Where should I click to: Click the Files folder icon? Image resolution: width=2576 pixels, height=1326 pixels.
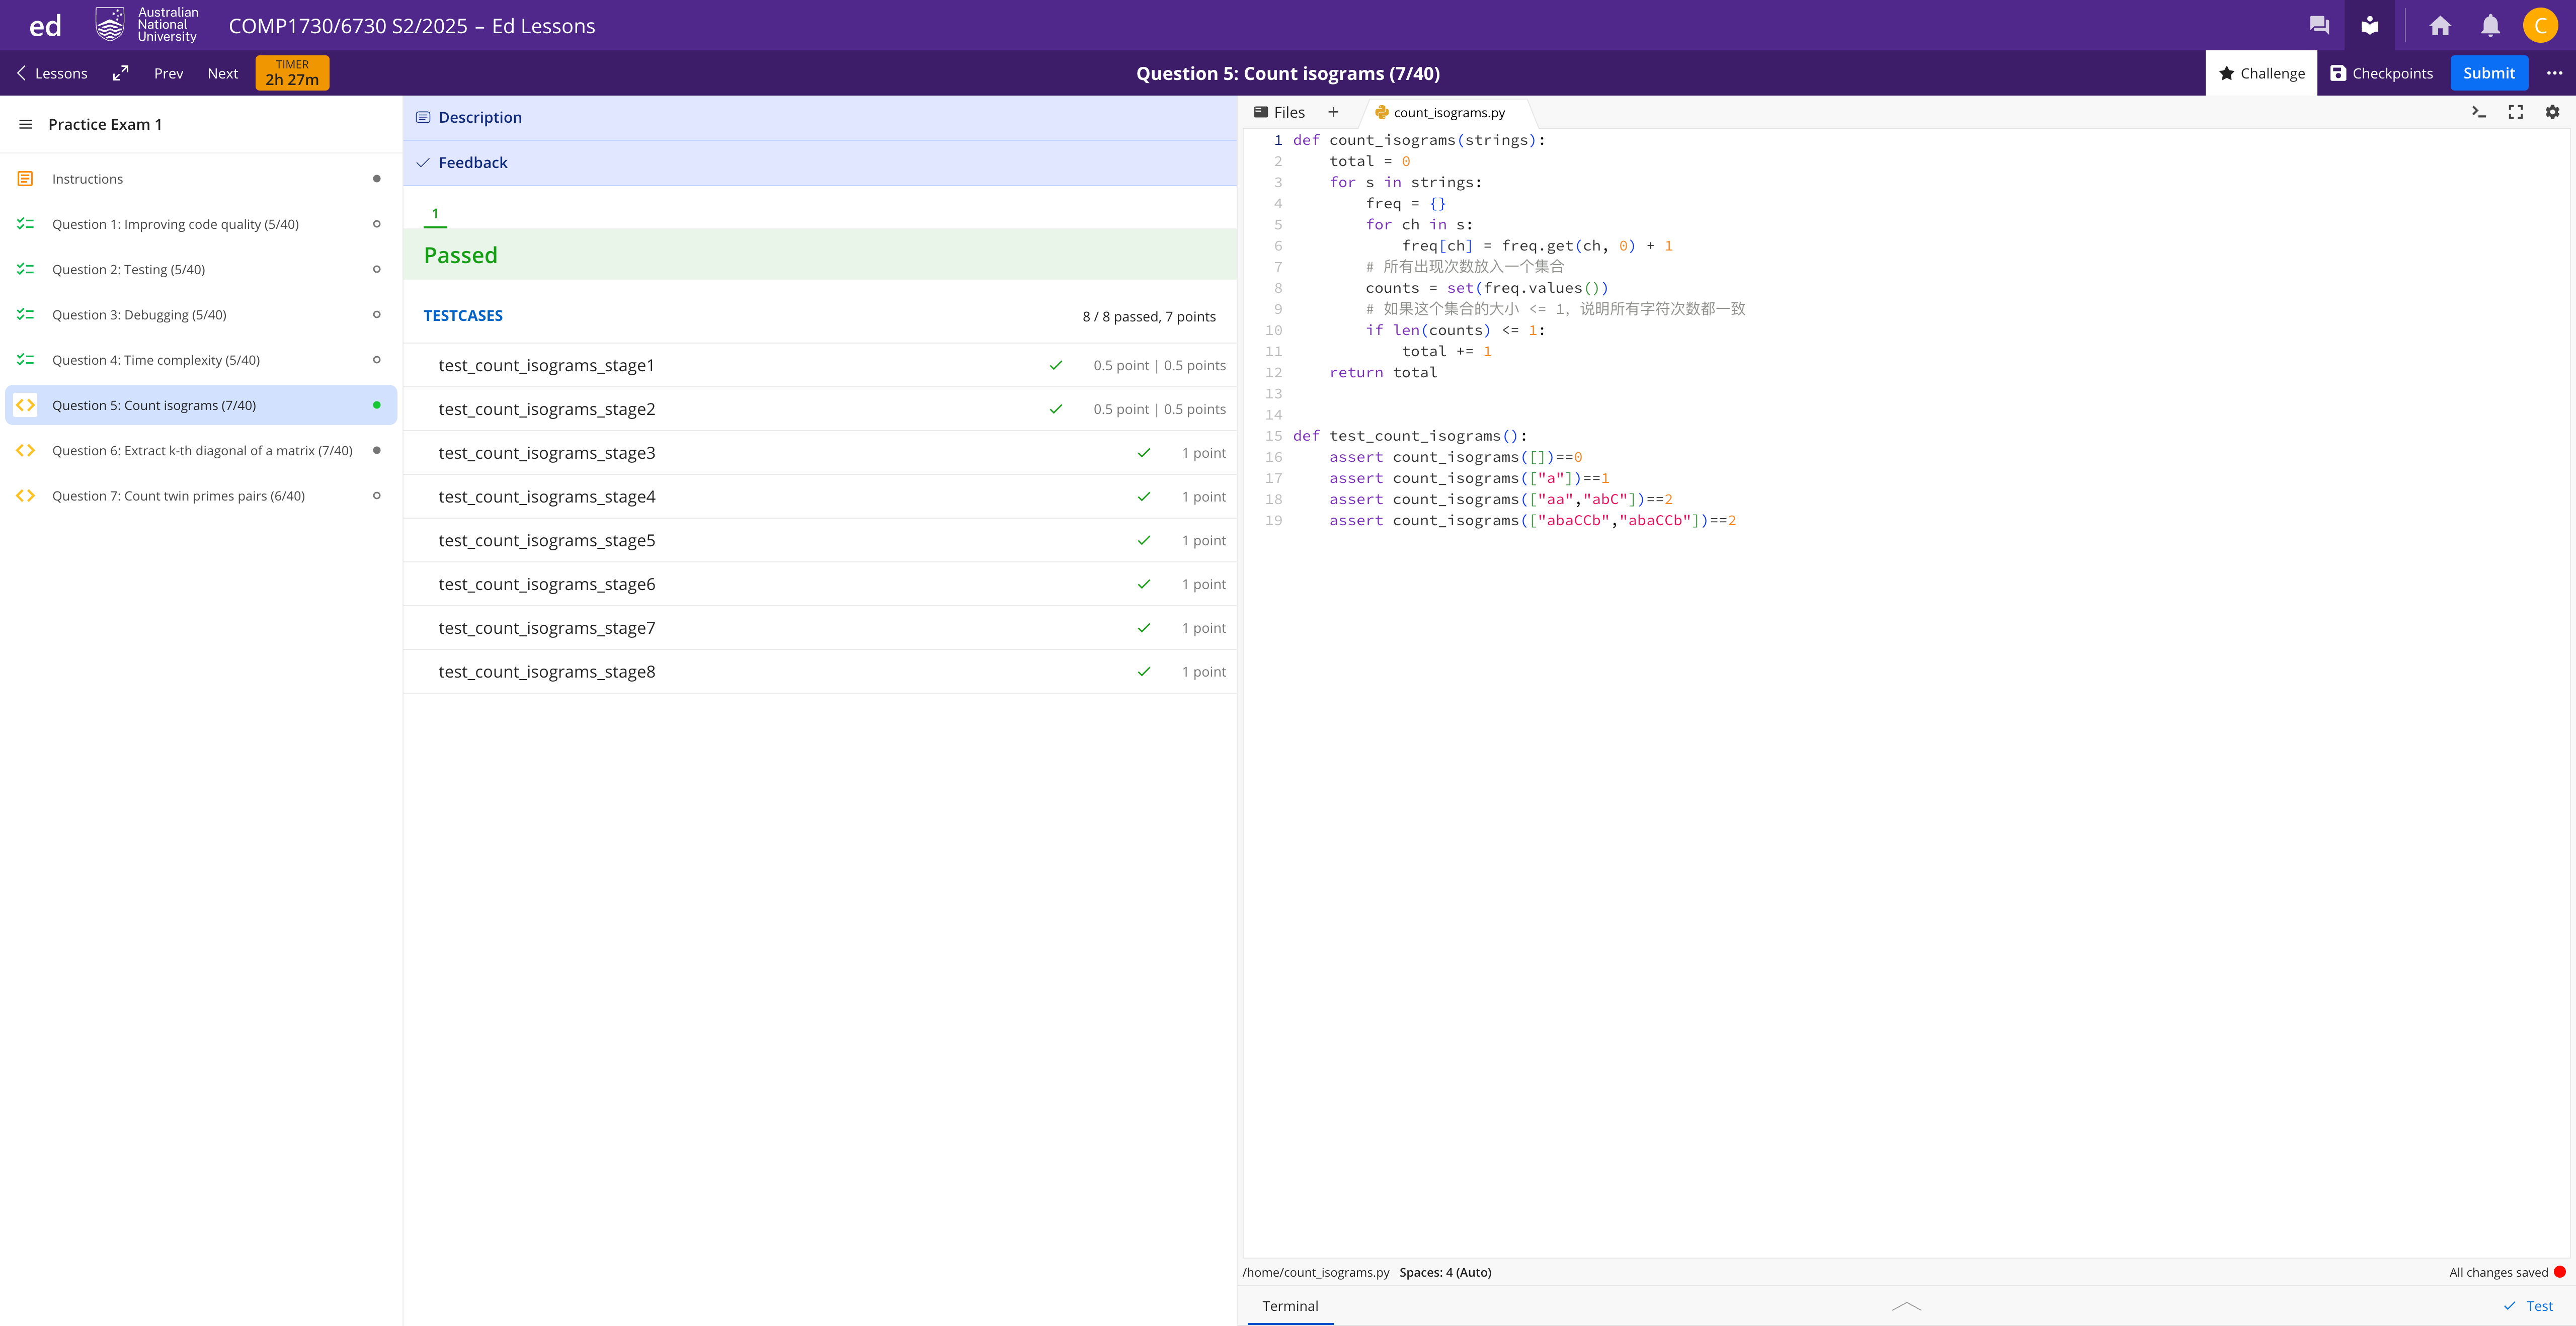coord(1261,112)
